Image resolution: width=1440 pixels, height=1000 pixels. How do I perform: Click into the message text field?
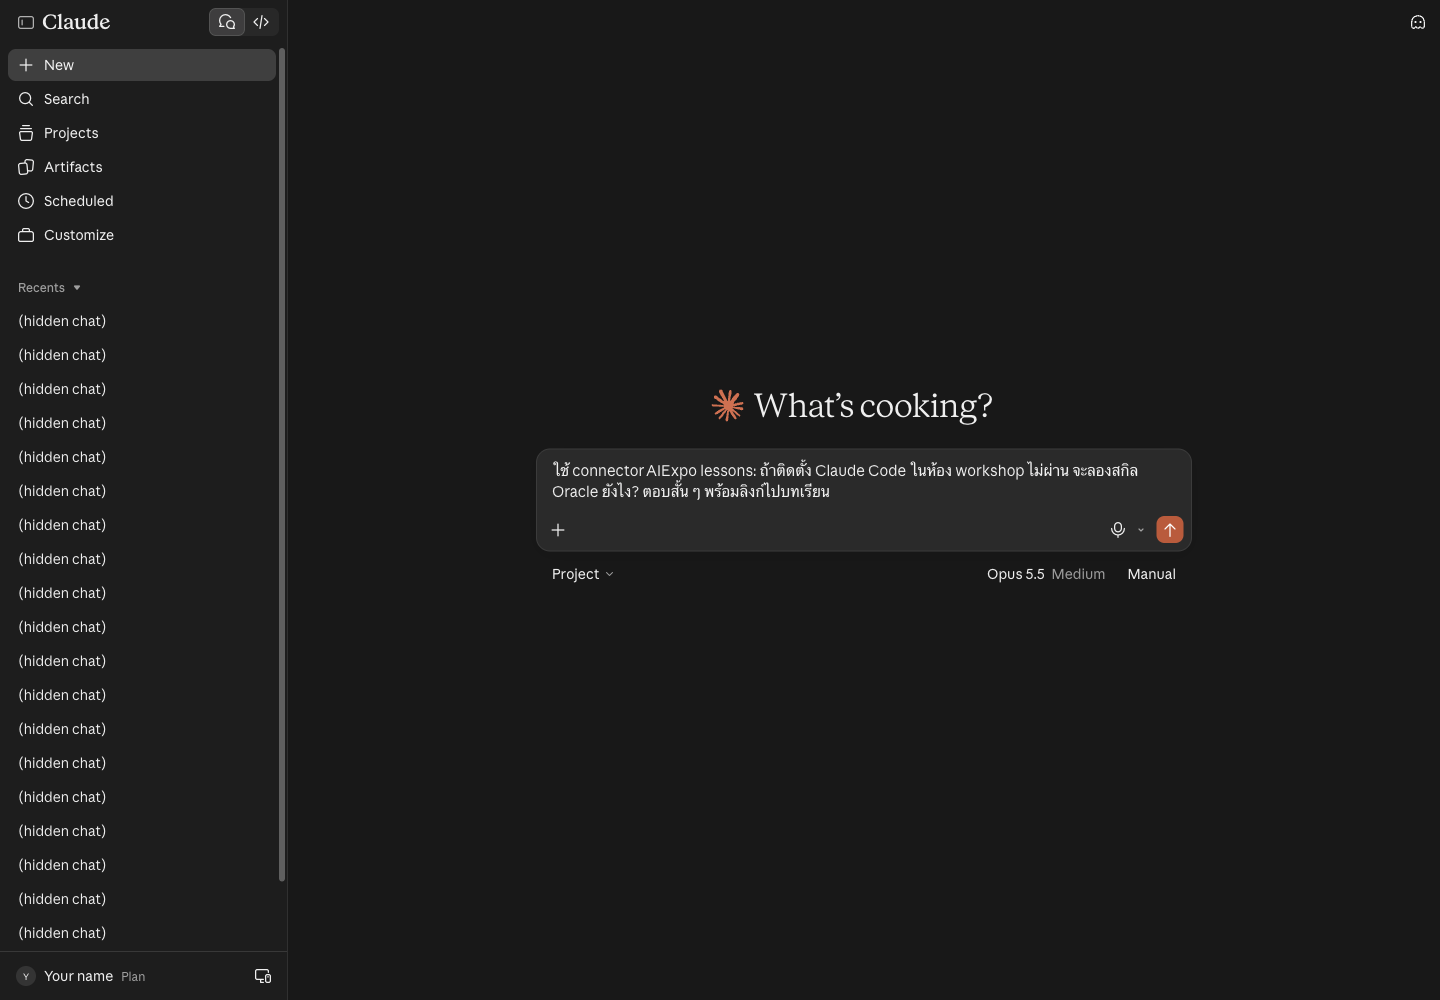864,481
